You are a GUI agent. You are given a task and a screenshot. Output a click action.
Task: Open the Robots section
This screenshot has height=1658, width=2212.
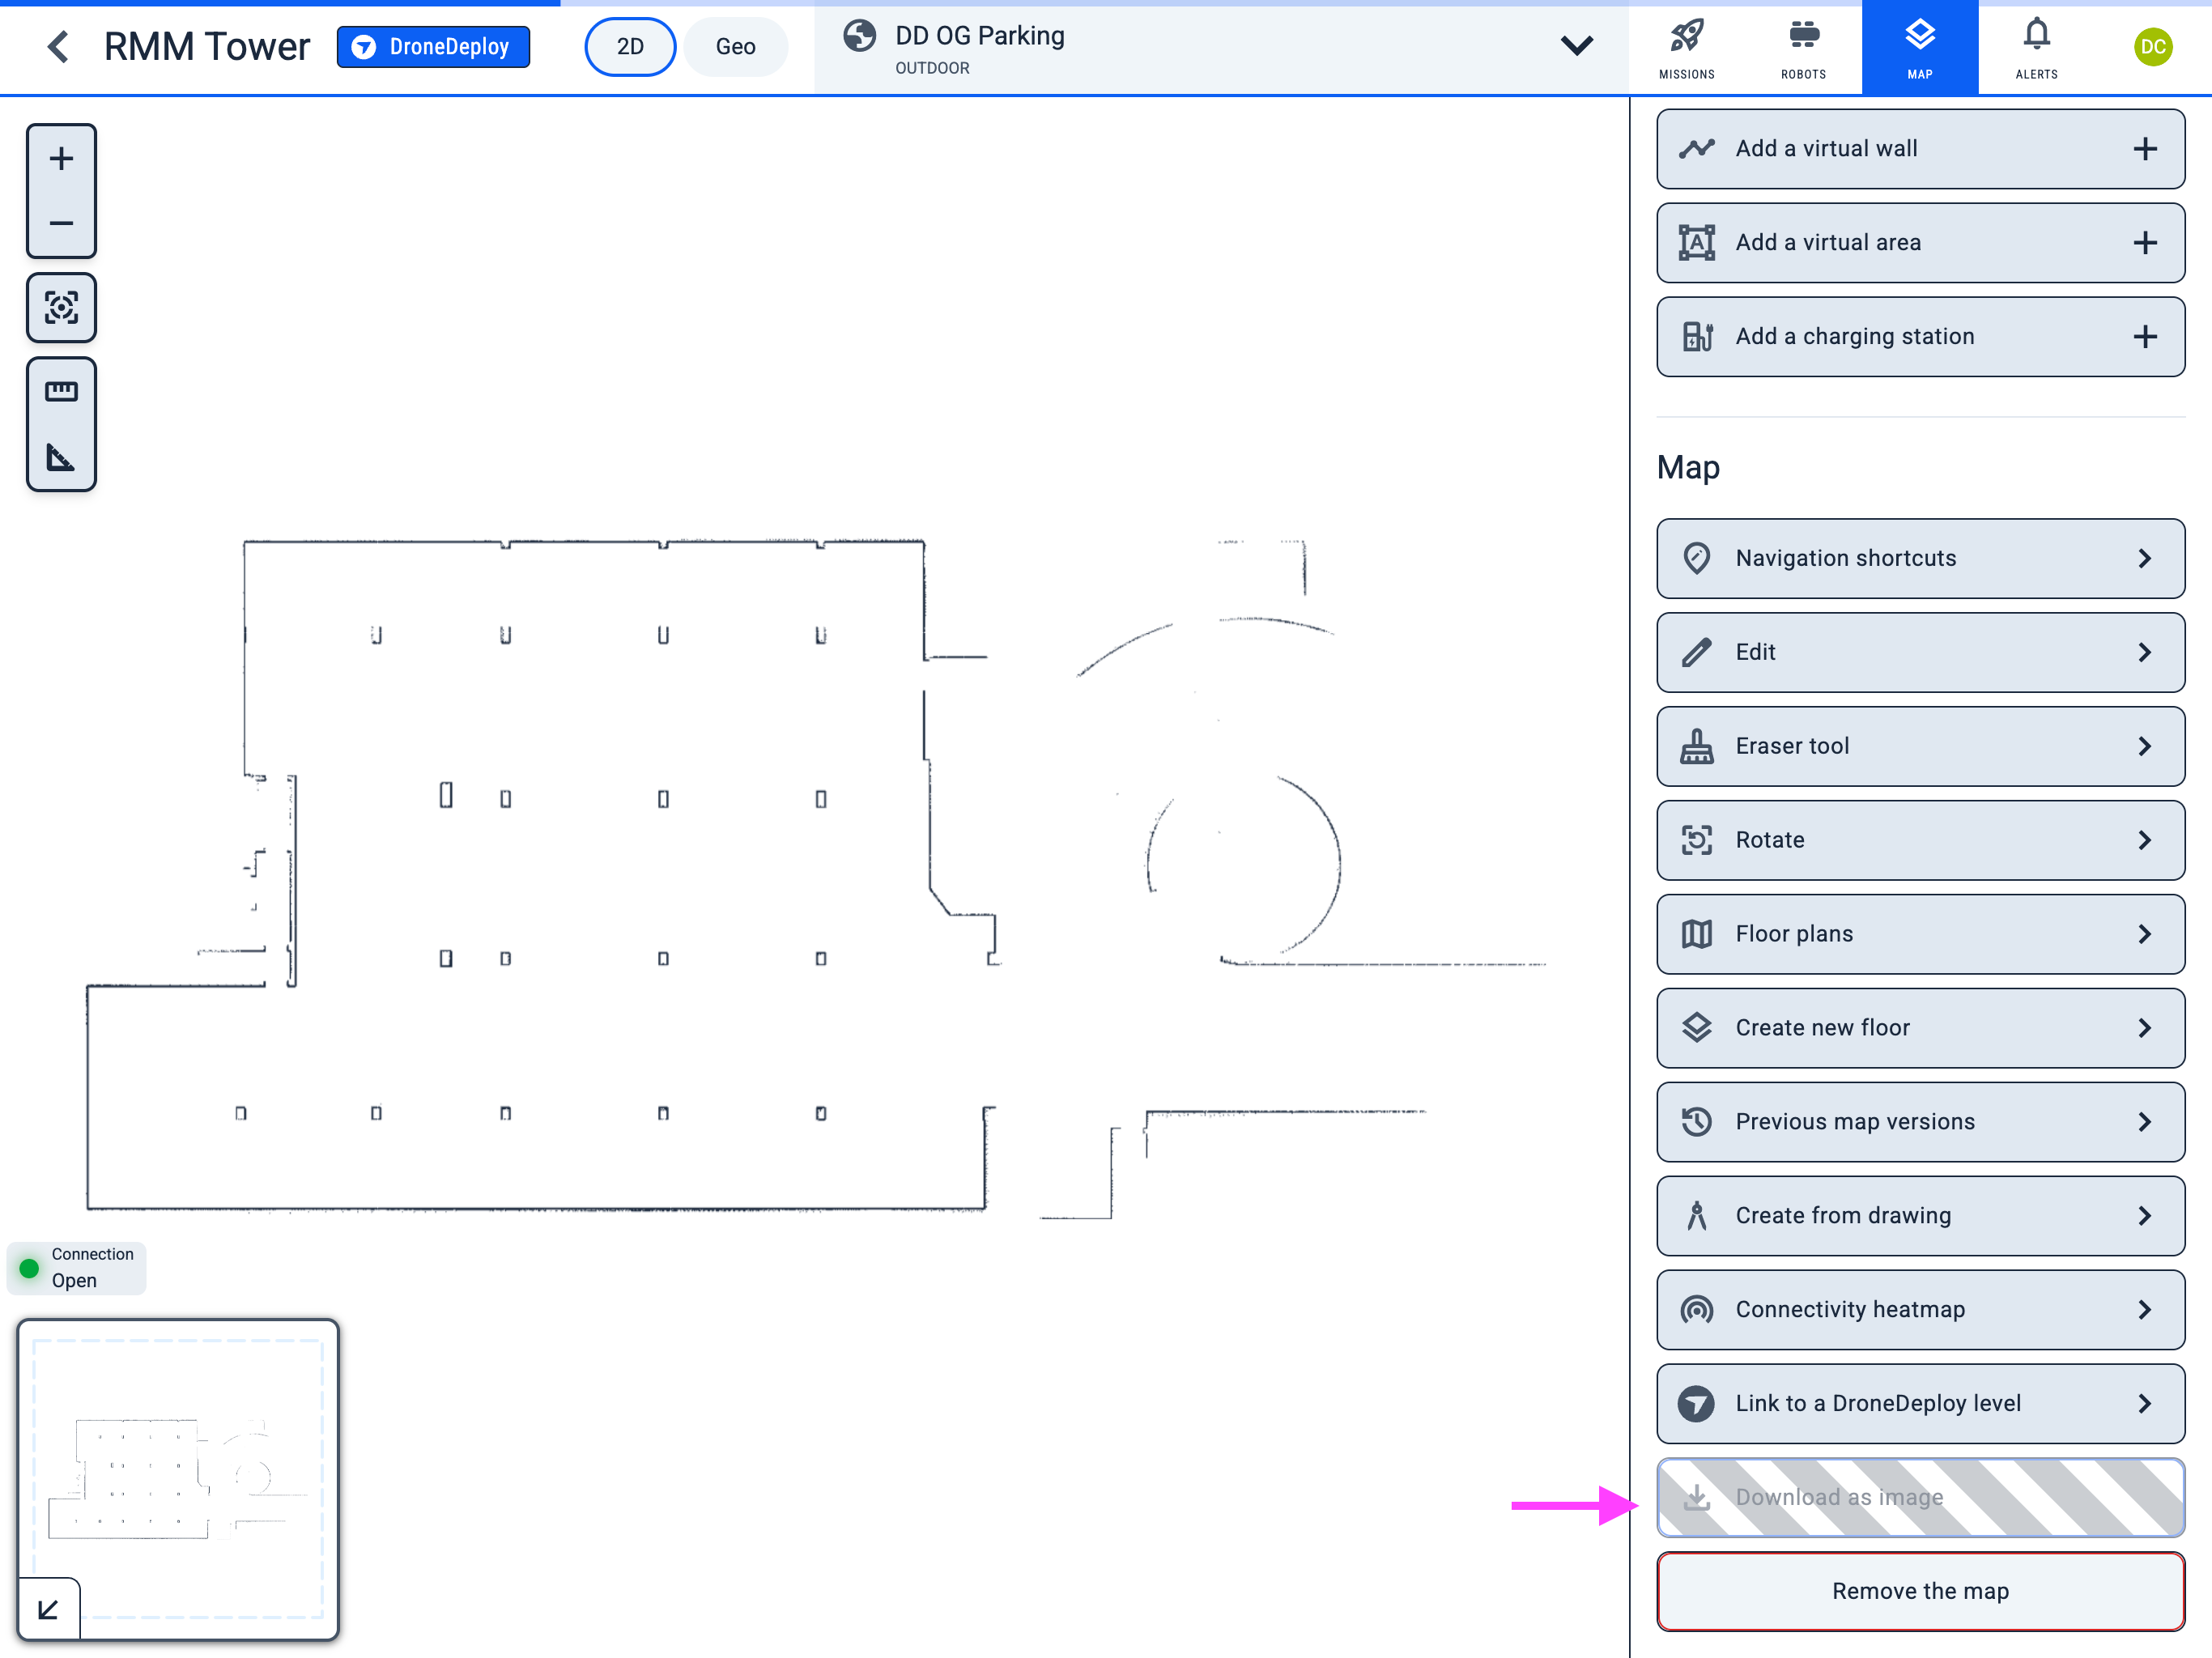pyautogui.click(x=1803, y=46)
